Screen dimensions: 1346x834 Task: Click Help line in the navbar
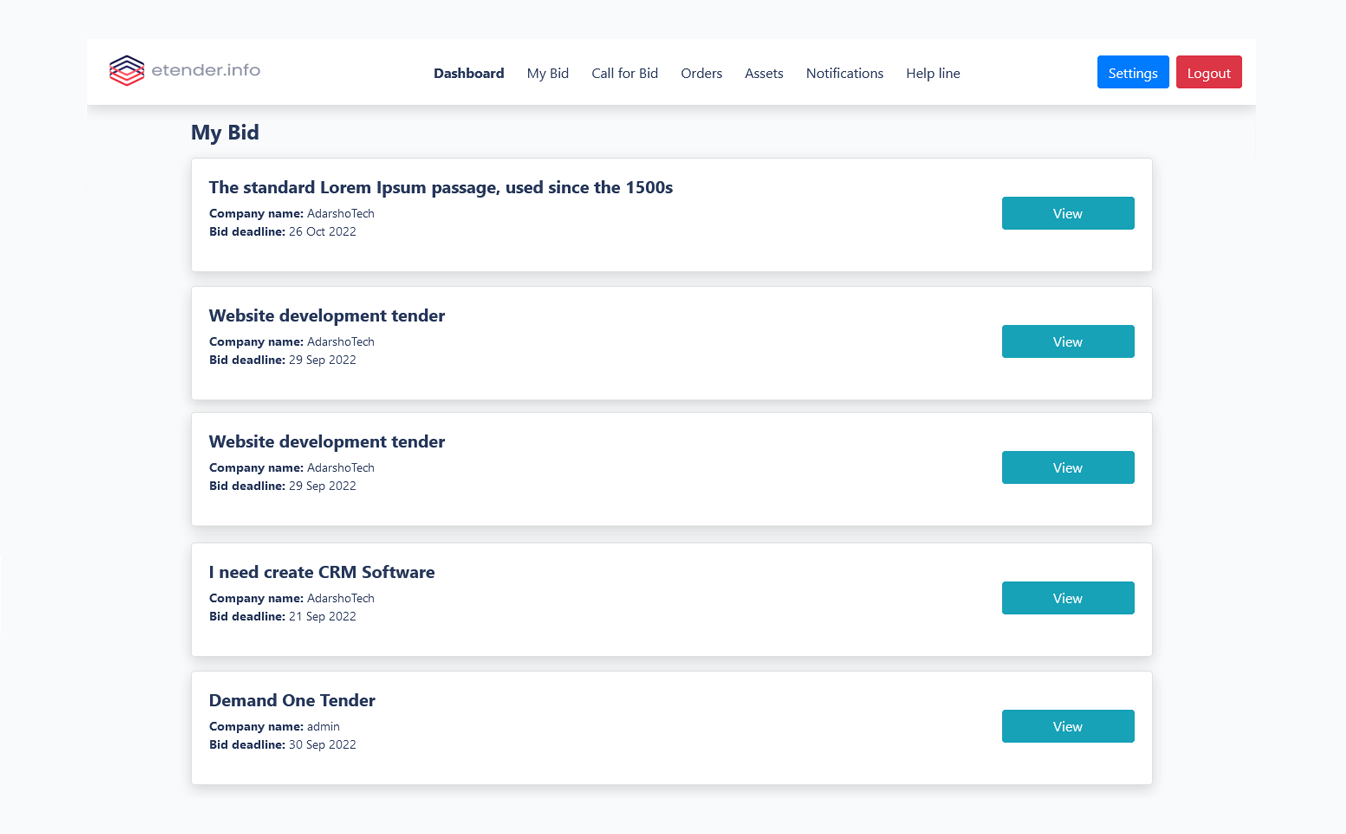(x=933, y=73)
